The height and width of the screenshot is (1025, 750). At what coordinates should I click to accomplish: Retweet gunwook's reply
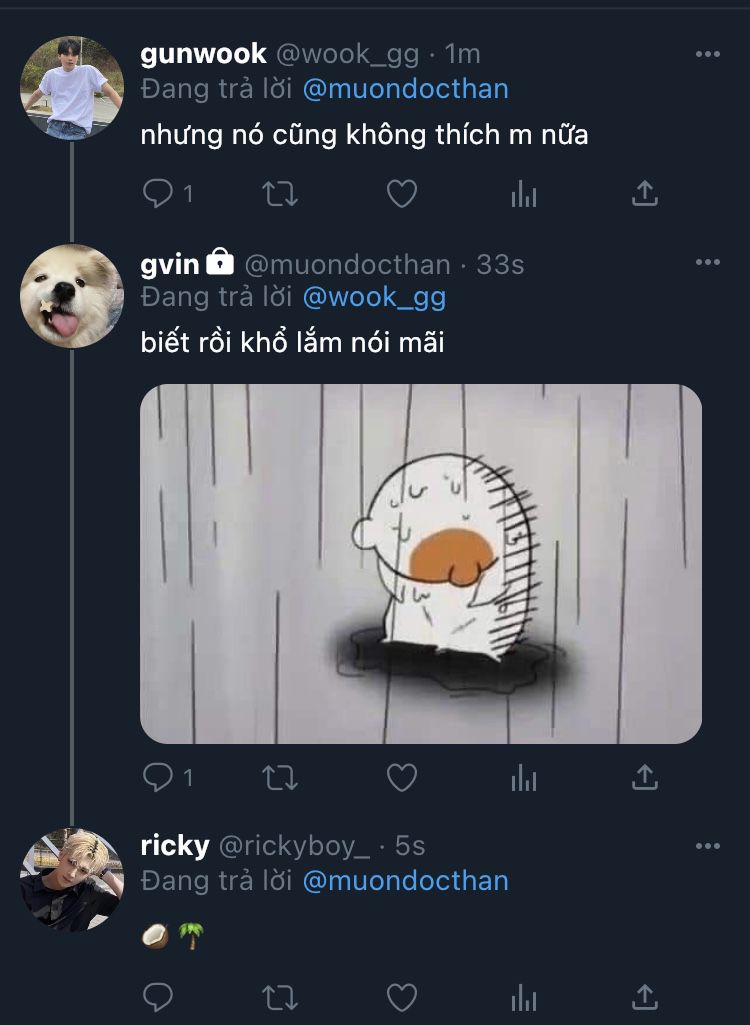pos(280,193)
